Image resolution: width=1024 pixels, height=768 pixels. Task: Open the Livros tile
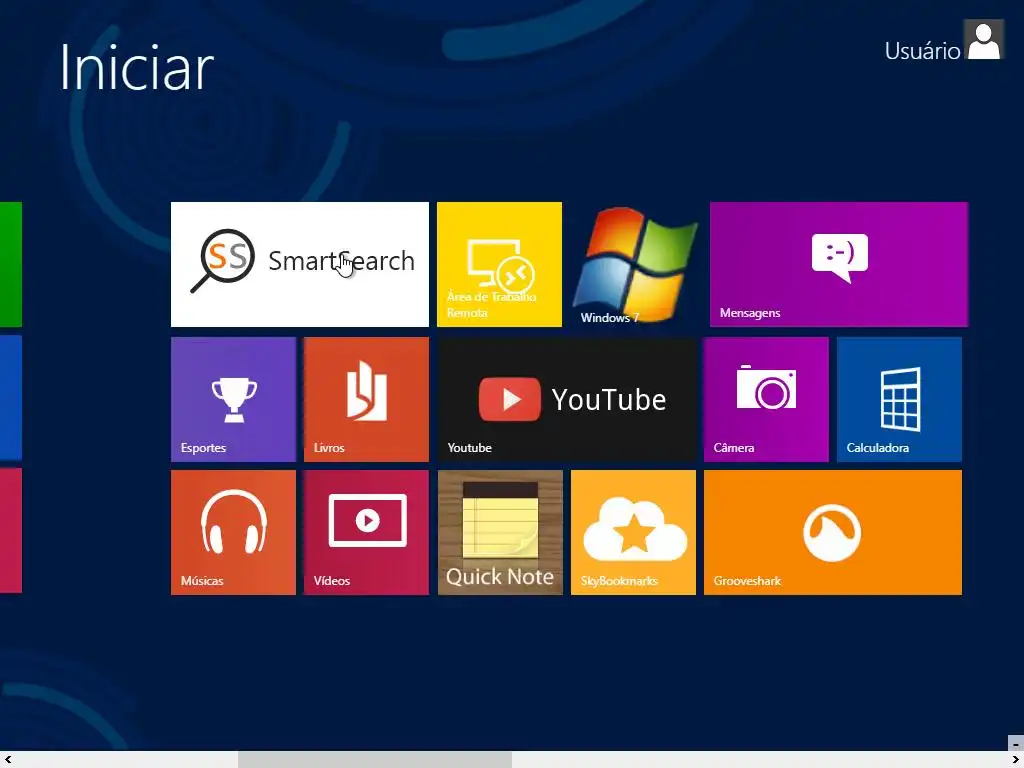pyautogui.click(x=366, y=399)
